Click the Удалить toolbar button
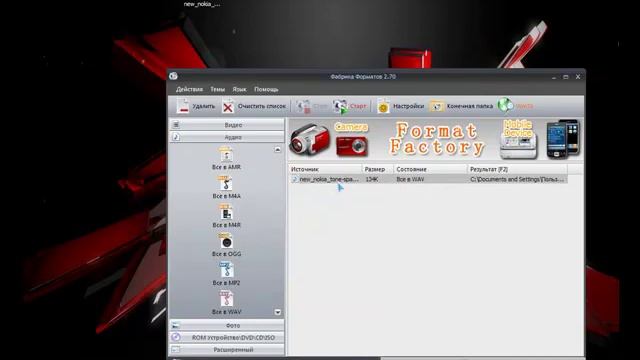Viewport: 640px width, 360px height. 196,106
